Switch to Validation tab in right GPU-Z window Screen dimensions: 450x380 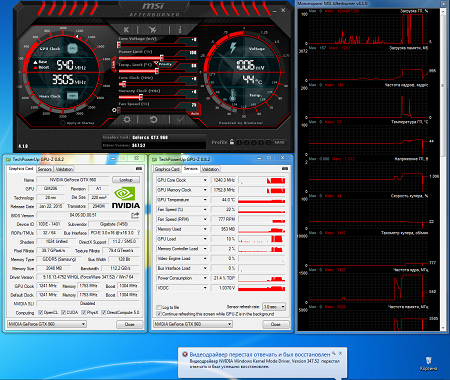(210, 169)
